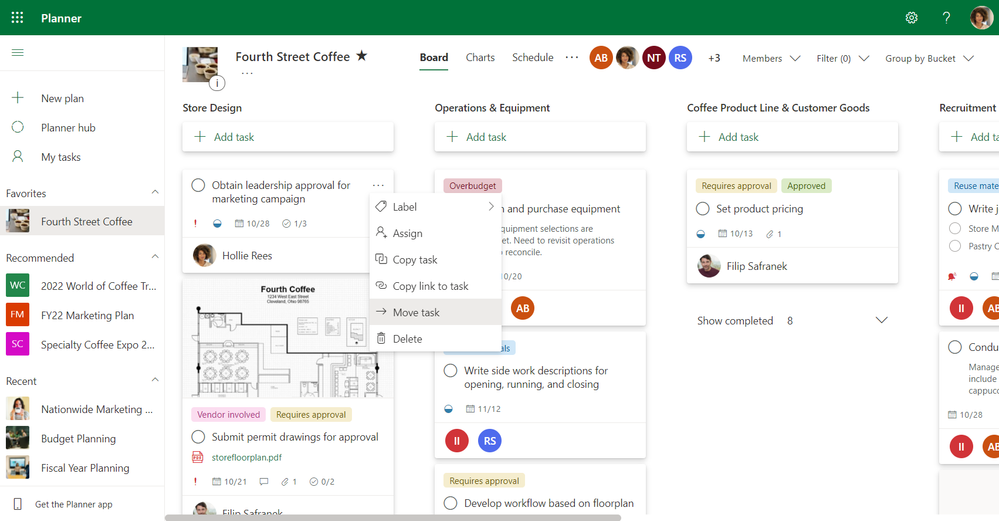Click the Planner hub circle icon
The height and width of the screenshot is (521, 999).
[x=18, y=127]
